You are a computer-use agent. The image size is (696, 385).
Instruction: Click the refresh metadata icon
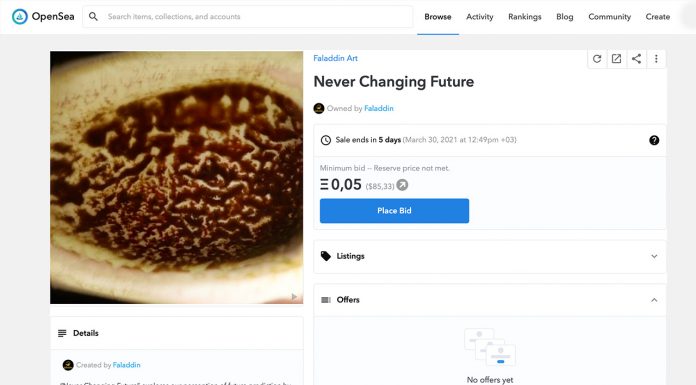597,59
